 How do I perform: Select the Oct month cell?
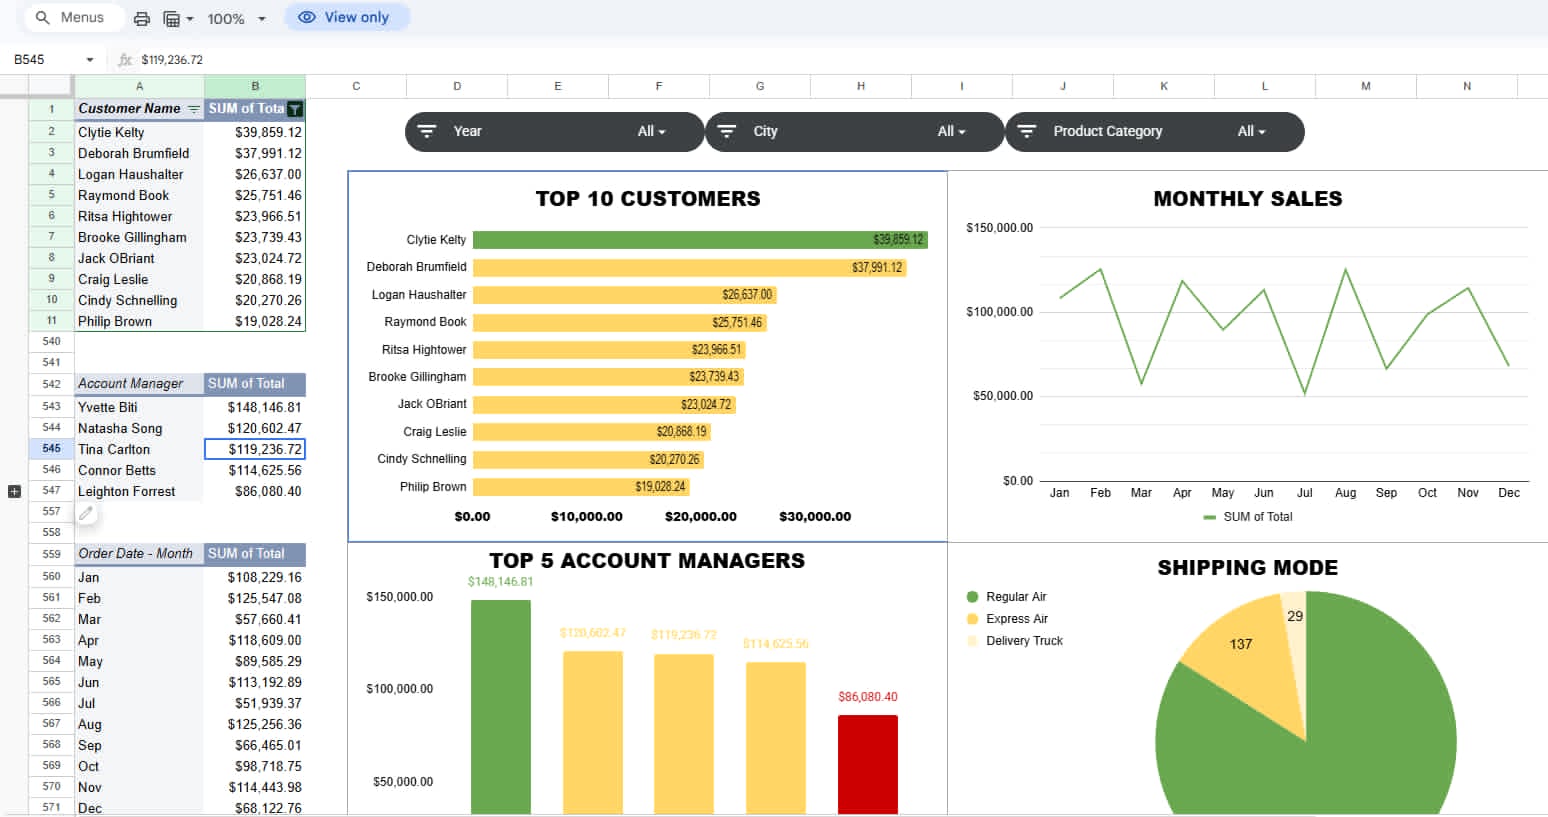[x=139, y=766]
